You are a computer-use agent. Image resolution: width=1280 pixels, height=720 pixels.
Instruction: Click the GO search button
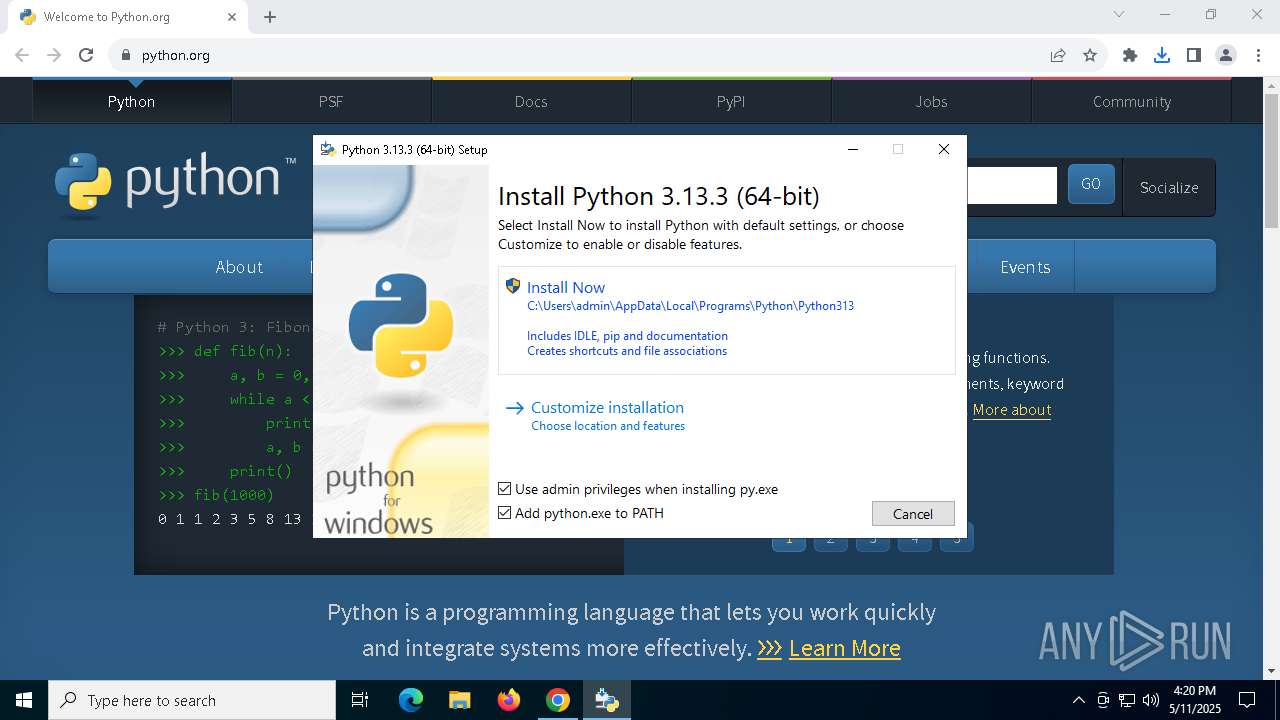pyautogui.click(x=1091, y=184)
